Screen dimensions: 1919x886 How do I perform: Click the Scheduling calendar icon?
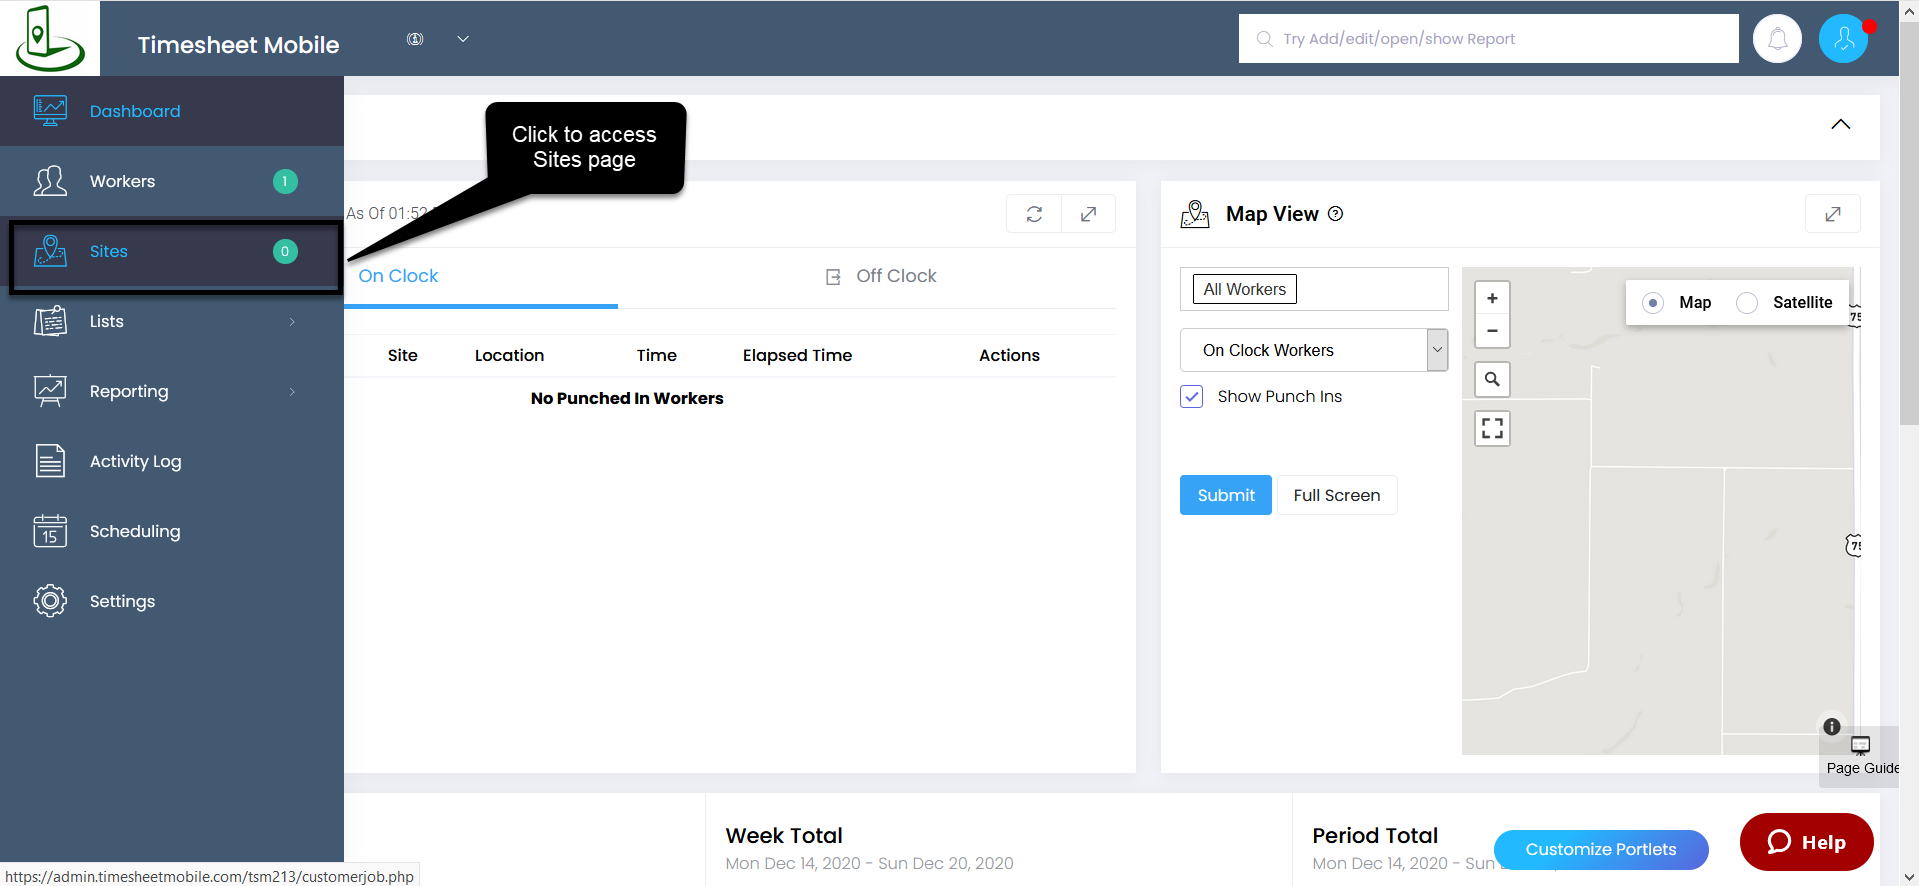click(50, 531)
